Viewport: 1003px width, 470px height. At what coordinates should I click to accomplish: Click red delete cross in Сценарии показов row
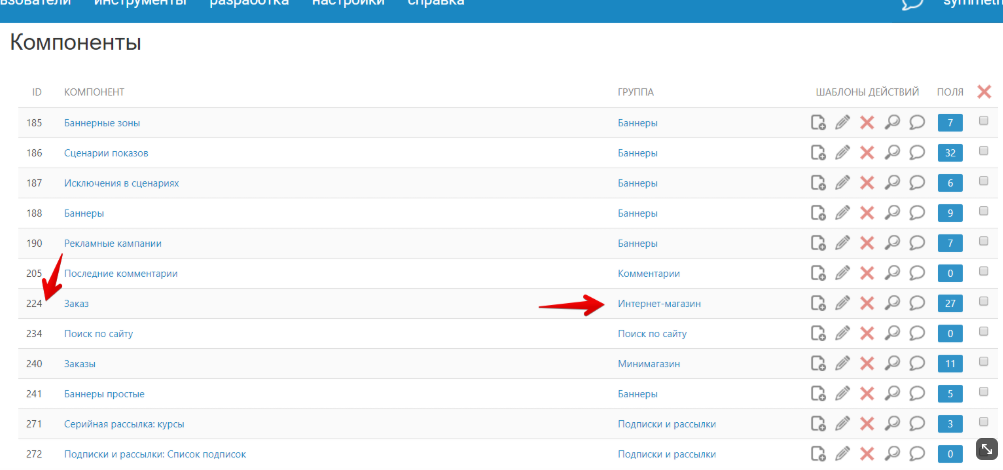point(867,153)
